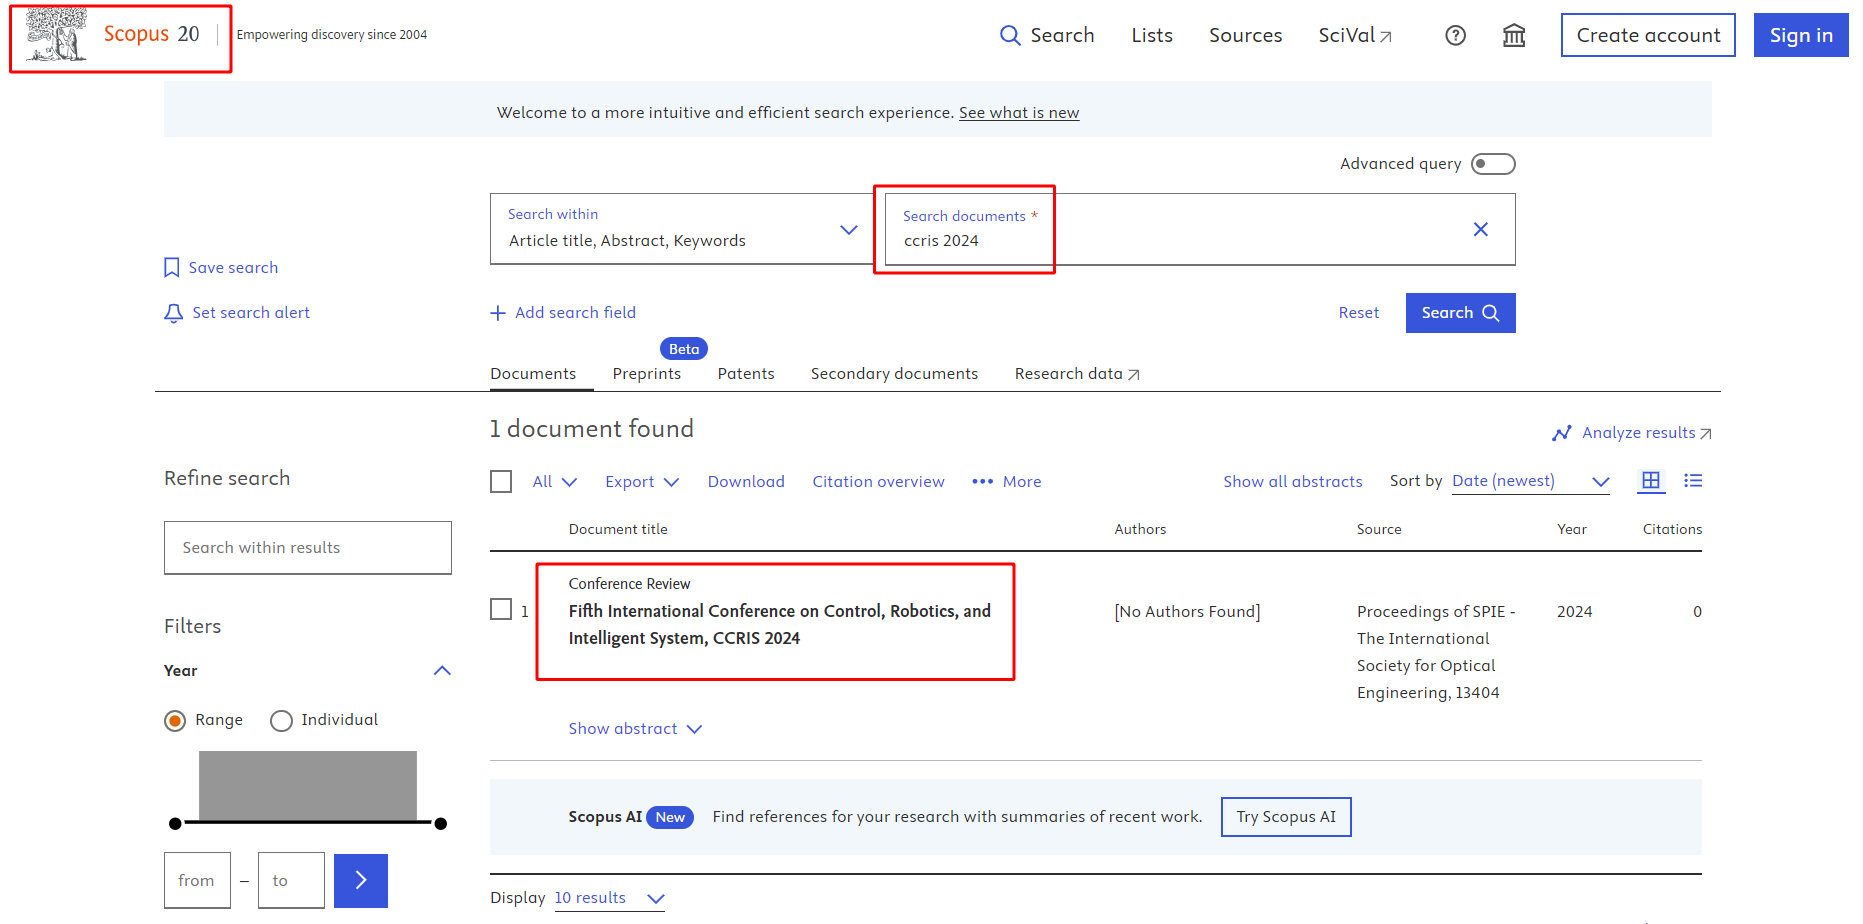Viewport: 1863px width, 924px height.
Task: Open the Sort by Date (newest) dropdown
Action: click(x=1531, y=481)
